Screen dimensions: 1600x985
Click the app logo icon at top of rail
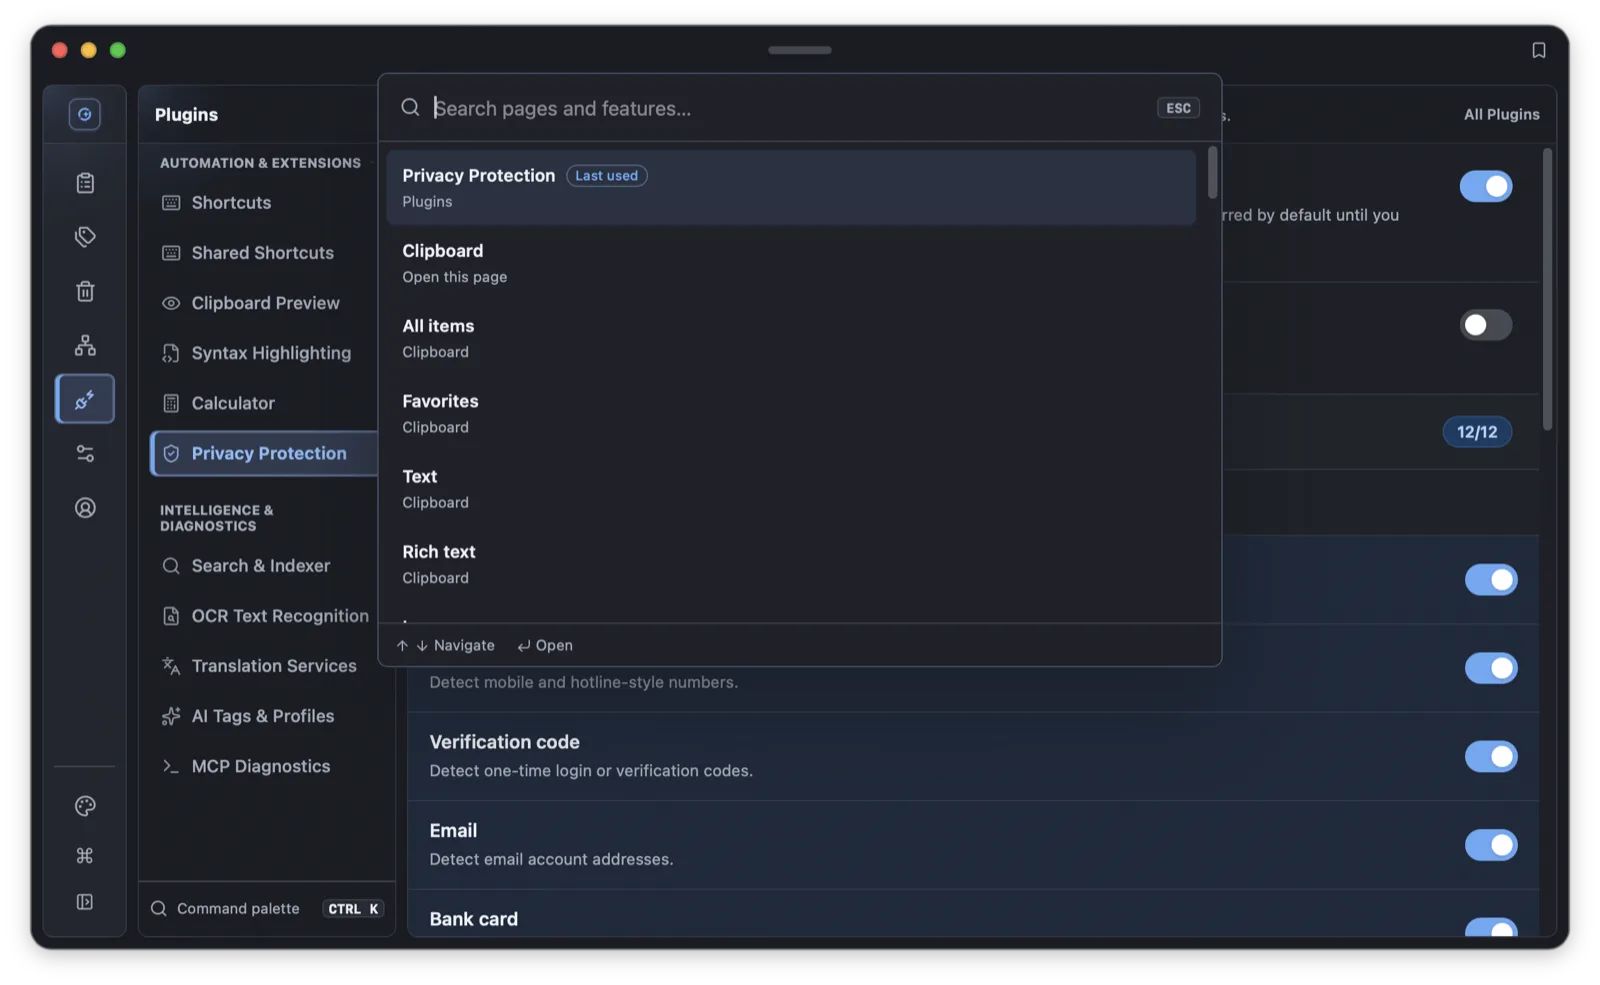pyautogui.click(x=85, y=114)
